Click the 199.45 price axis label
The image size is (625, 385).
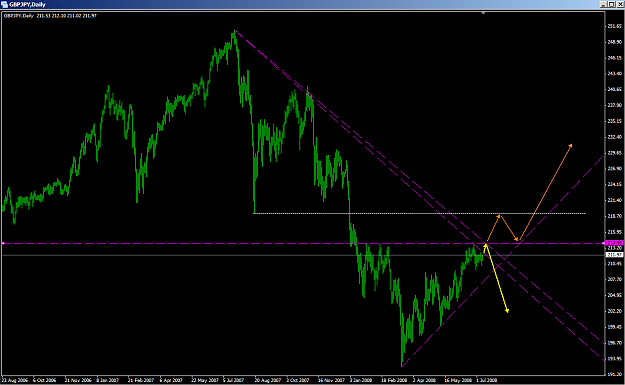614,327
